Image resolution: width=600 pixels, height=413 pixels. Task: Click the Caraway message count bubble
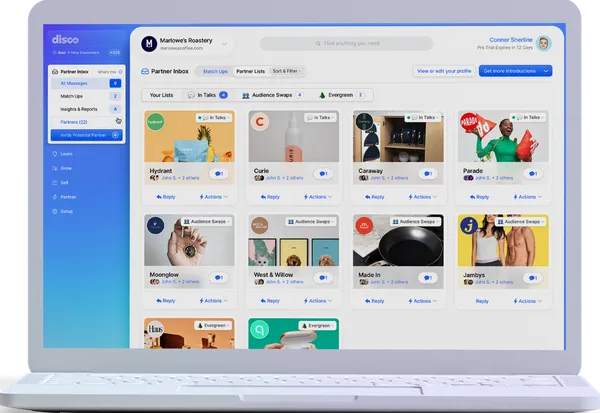[428, 174]
